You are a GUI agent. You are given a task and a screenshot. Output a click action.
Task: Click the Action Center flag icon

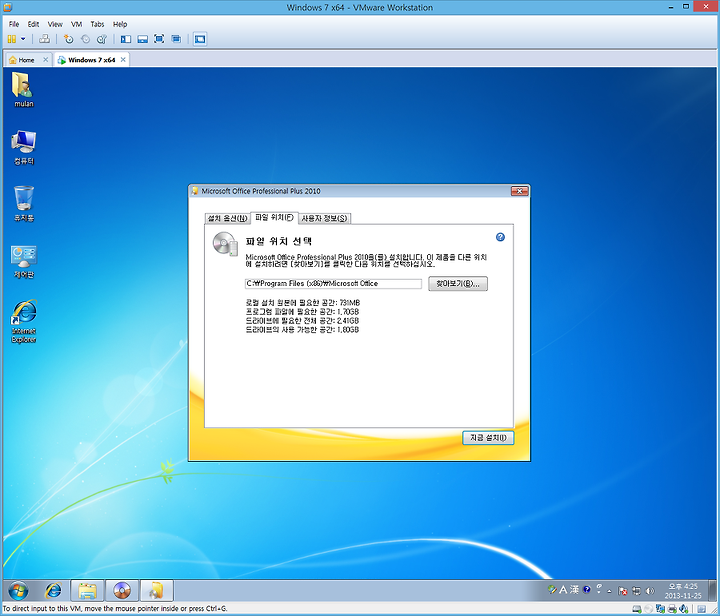pyautogui.click(x=623, y=591)
